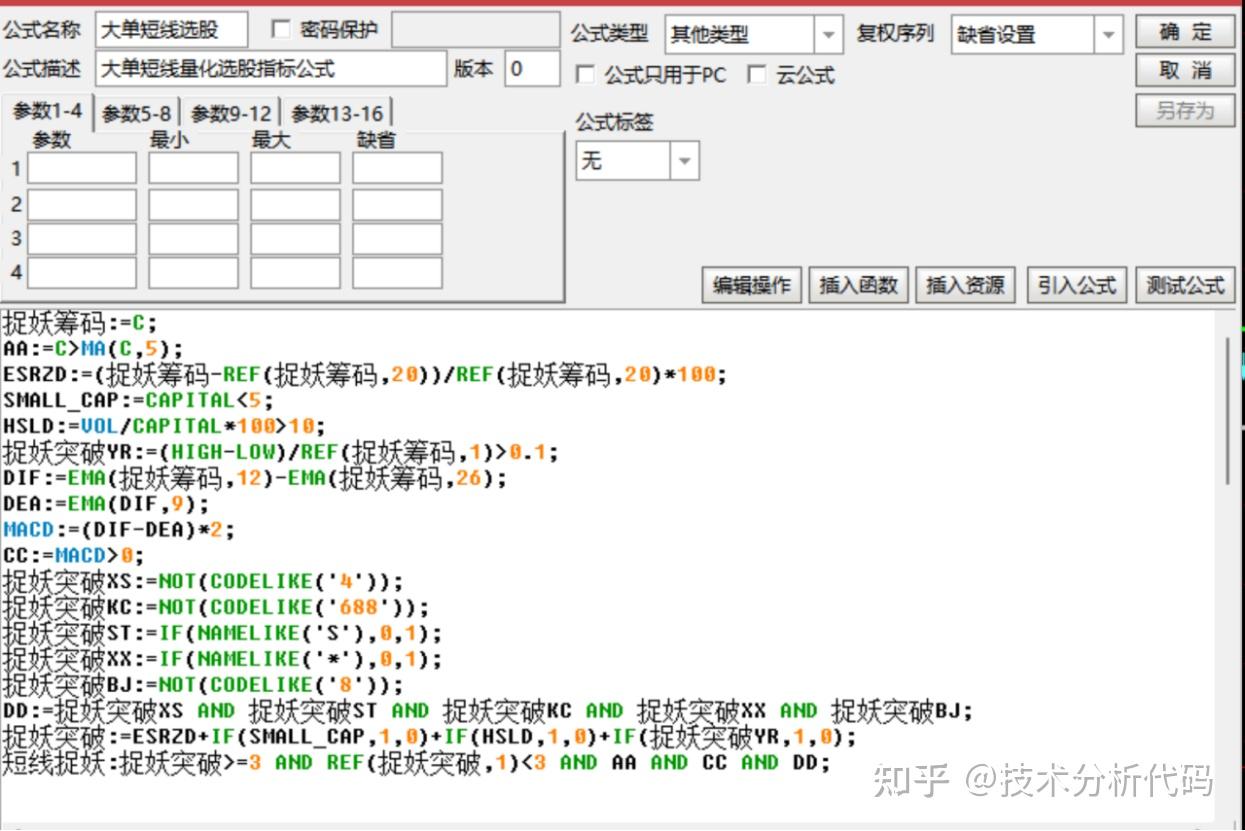Viewport: 1245px width, 831px height.
Task: Click row 1 最大 field
Action: [295, 168]
